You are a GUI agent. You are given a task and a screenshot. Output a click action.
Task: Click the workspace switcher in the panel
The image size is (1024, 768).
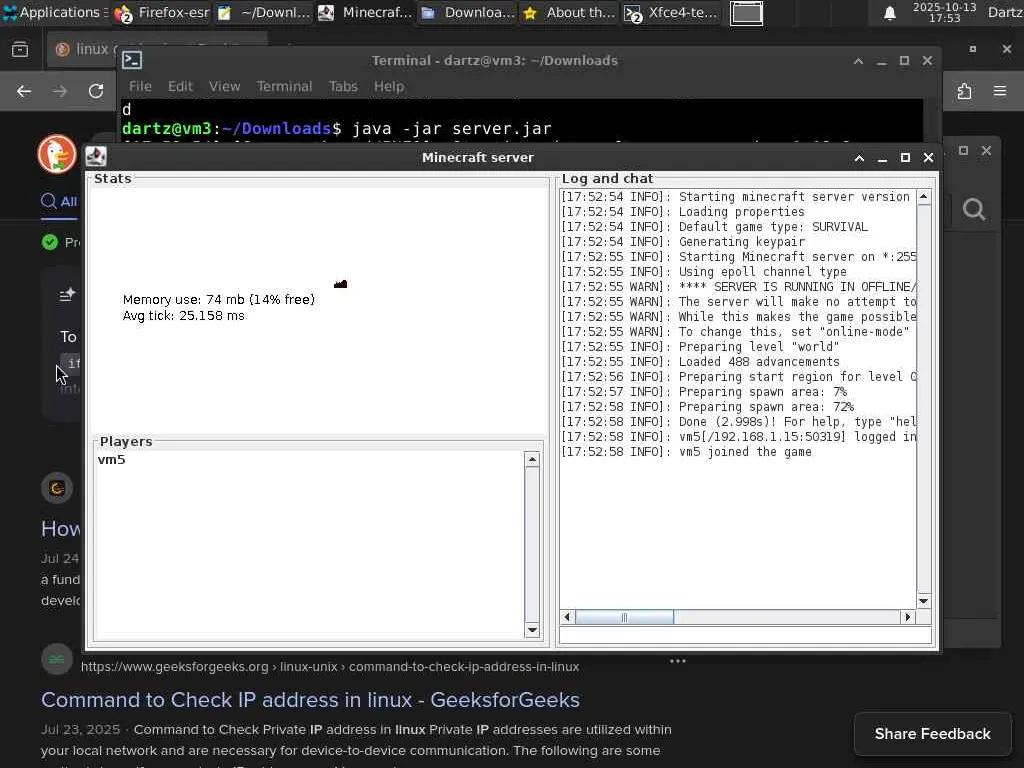746,13
